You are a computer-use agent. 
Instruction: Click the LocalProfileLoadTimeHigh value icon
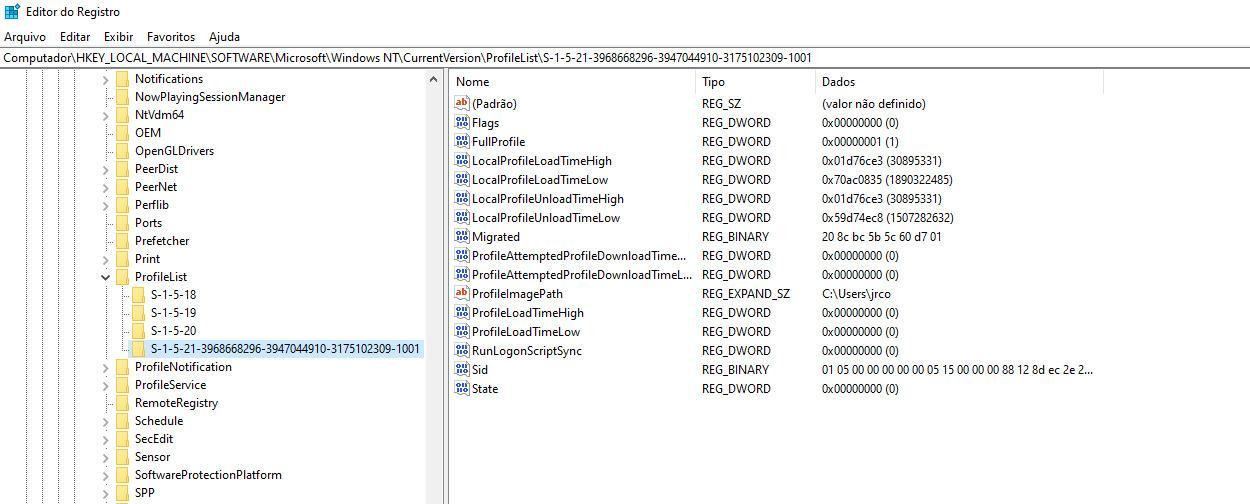point(462,160)
